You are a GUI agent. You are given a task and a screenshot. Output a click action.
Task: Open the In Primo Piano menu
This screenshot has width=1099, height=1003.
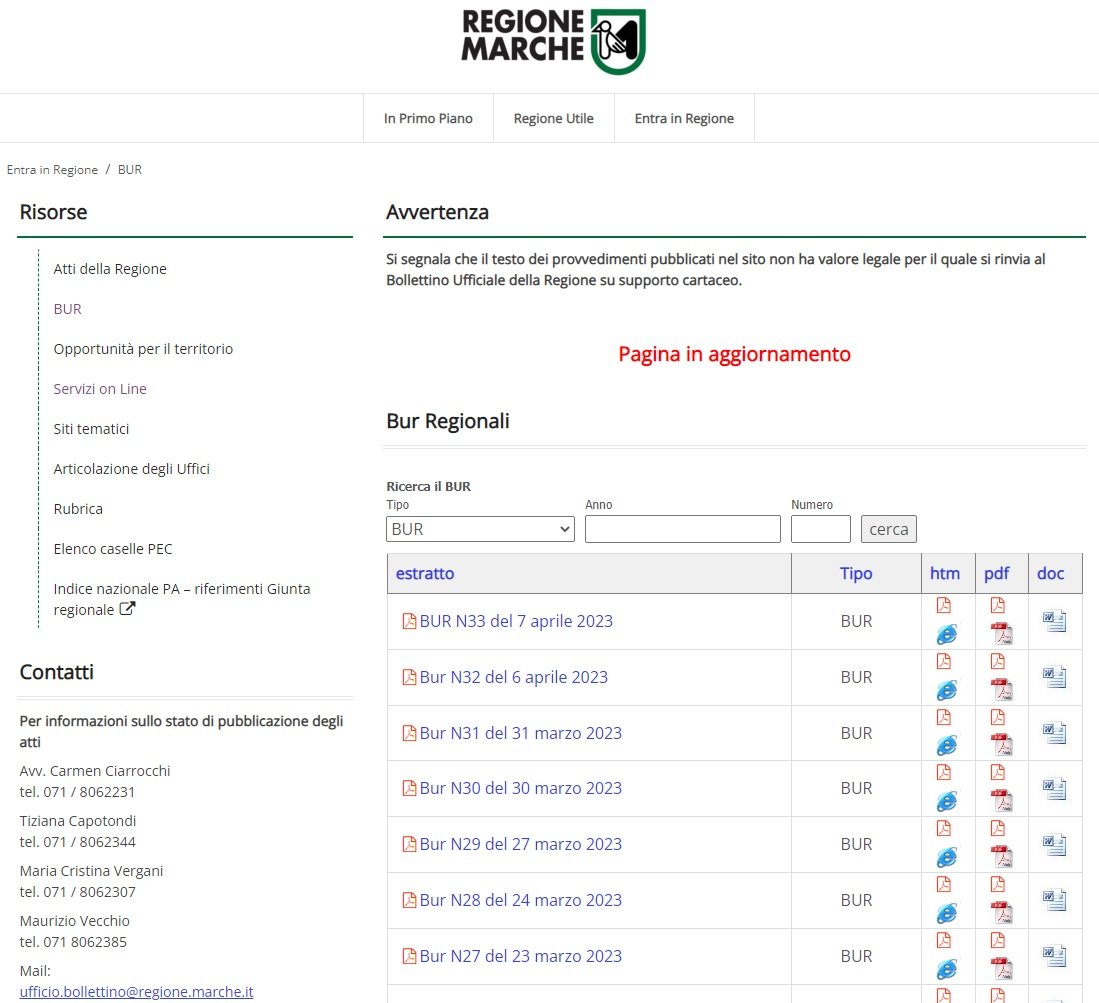428,118
